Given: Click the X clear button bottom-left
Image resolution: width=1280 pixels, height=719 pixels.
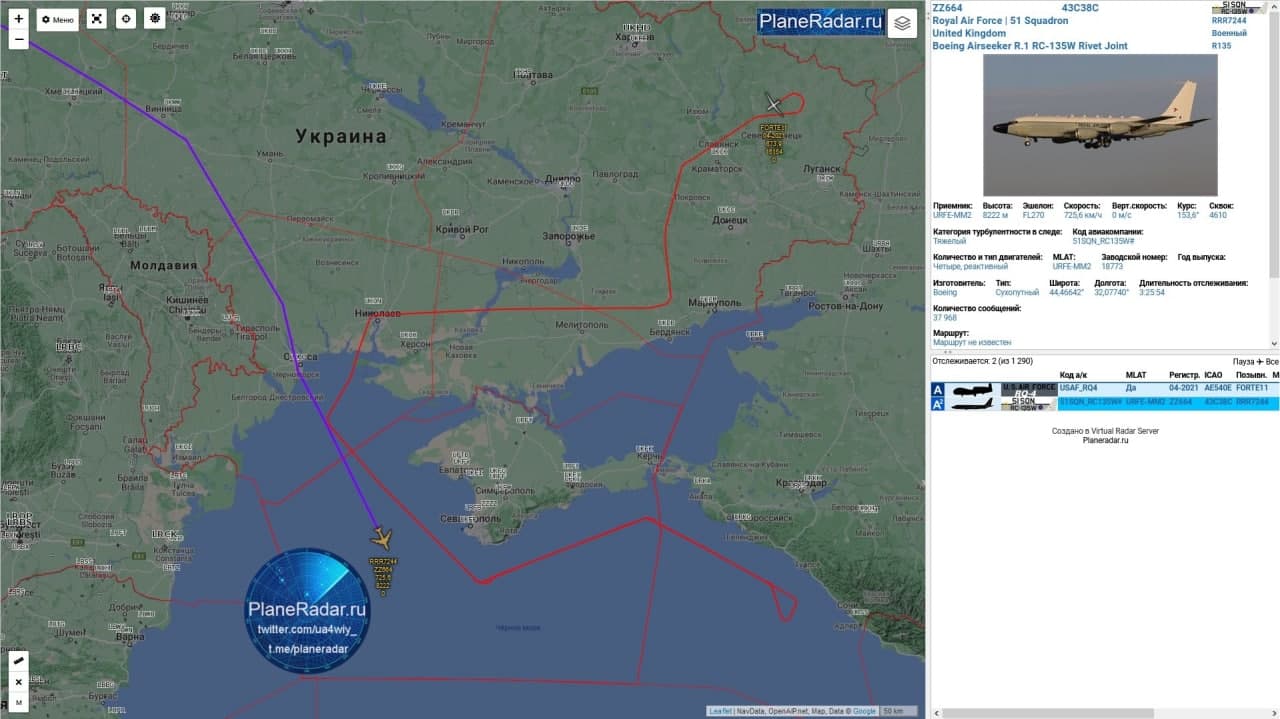Looking at the screenshot, I should pos(18,682).
